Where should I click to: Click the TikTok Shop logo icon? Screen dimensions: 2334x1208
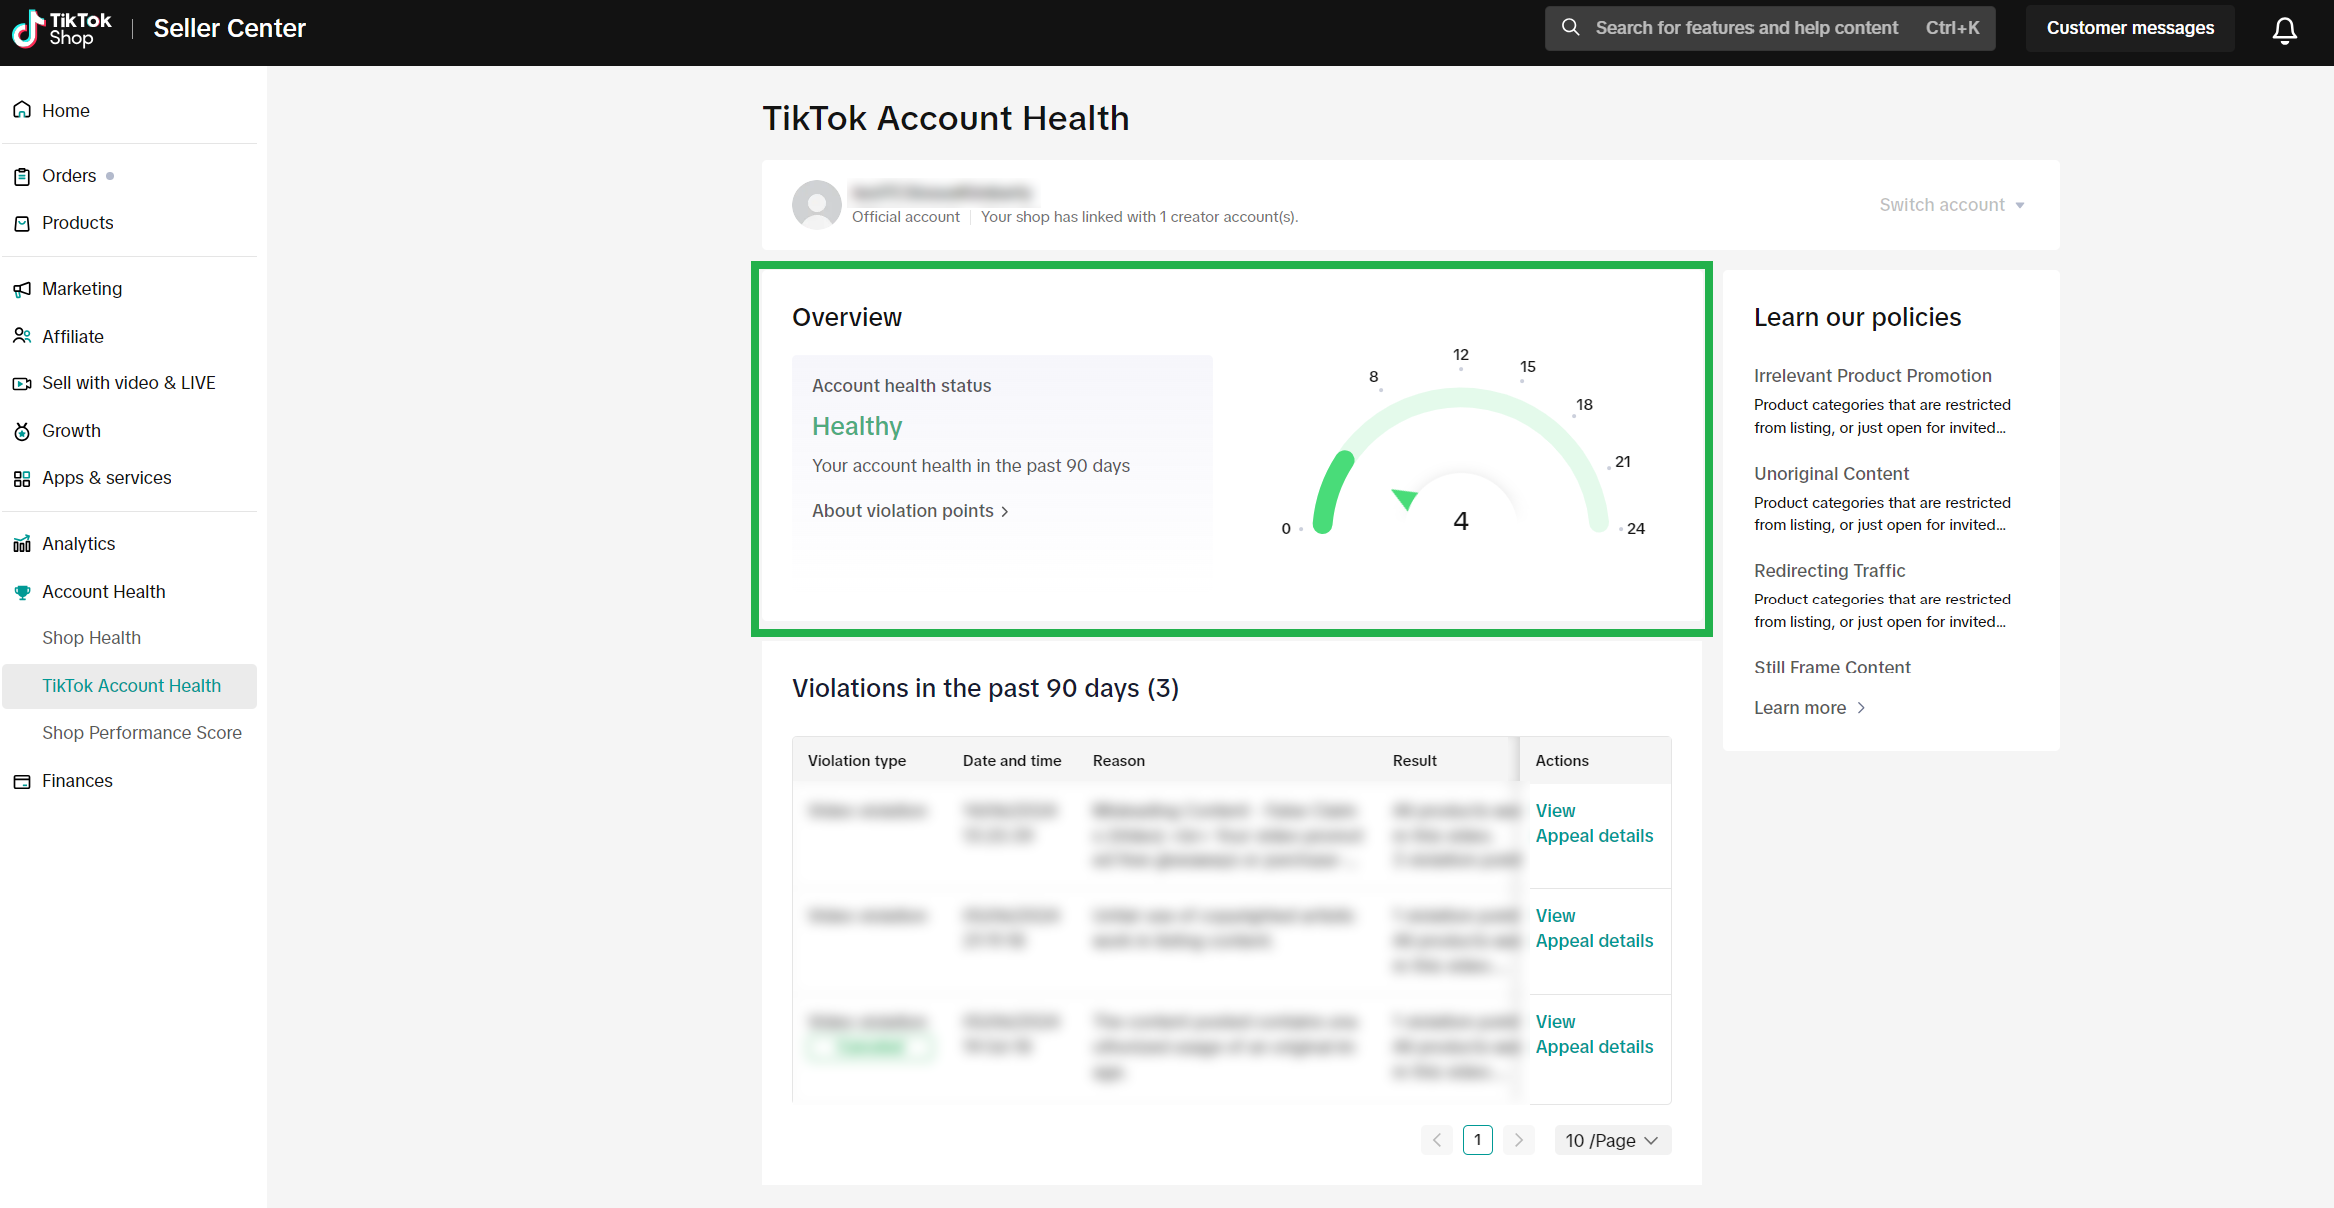28,28
